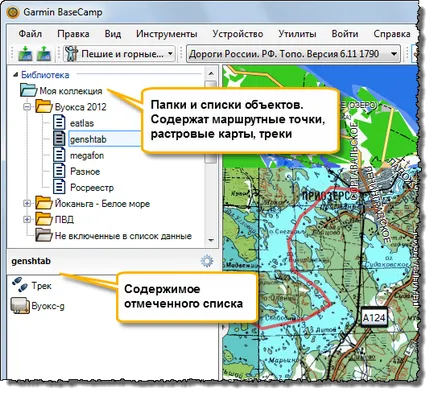This screenshot has height=397, width=434.
Task: Select the Вуокса 2012 folder
Action: (80, 107)
